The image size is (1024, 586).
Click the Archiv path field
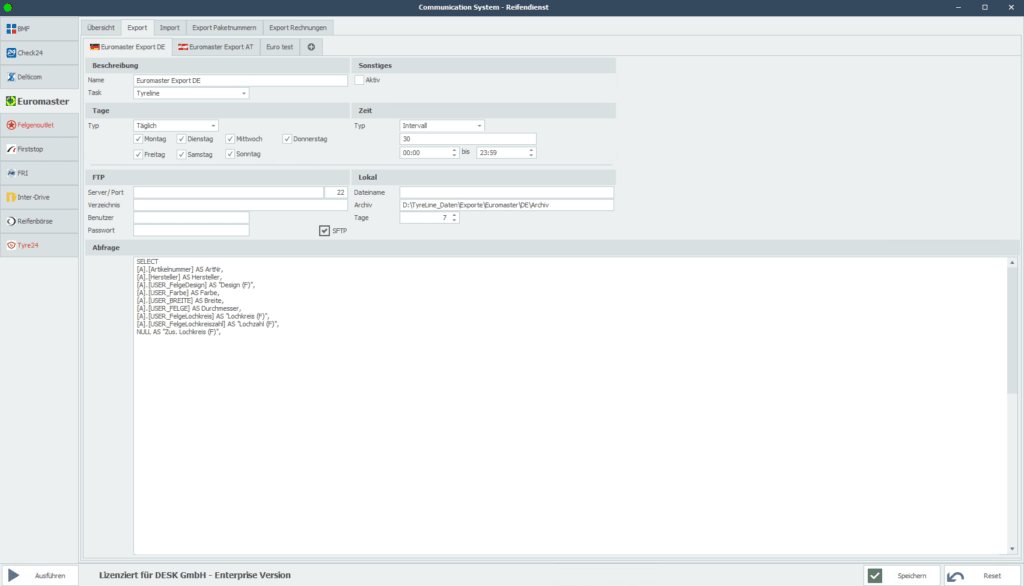coord(507,205)
